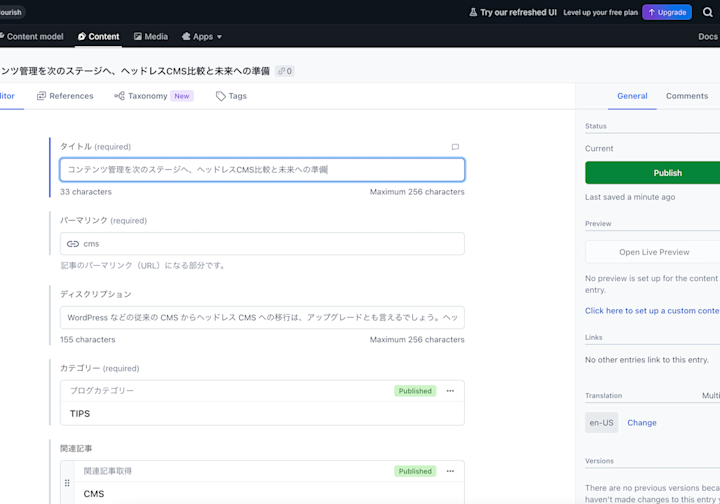720x504 pixels.
Task: Click the Content pen icon
Action: pyautogui.click(x=82, y=36)
